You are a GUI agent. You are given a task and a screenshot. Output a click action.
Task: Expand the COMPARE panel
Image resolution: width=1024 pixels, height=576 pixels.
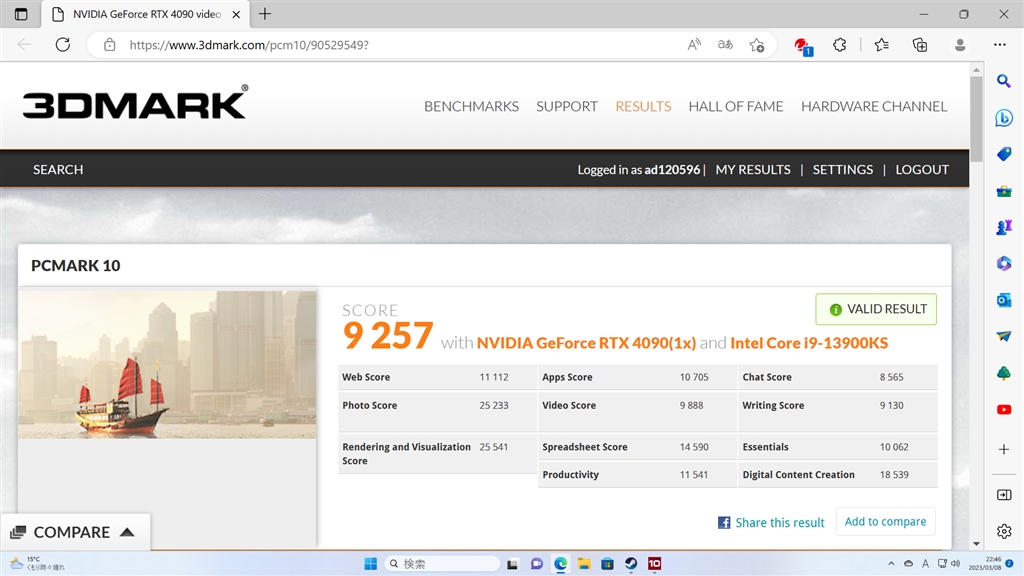[75, 532]
